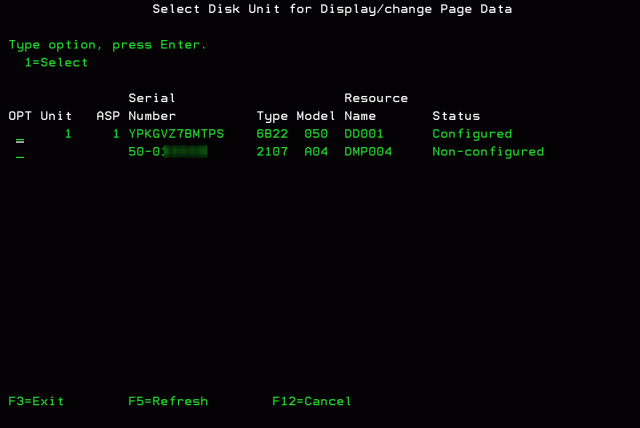Click model value A04
Image resolution: width=640 pixels, height=428 pixels.
316,152
